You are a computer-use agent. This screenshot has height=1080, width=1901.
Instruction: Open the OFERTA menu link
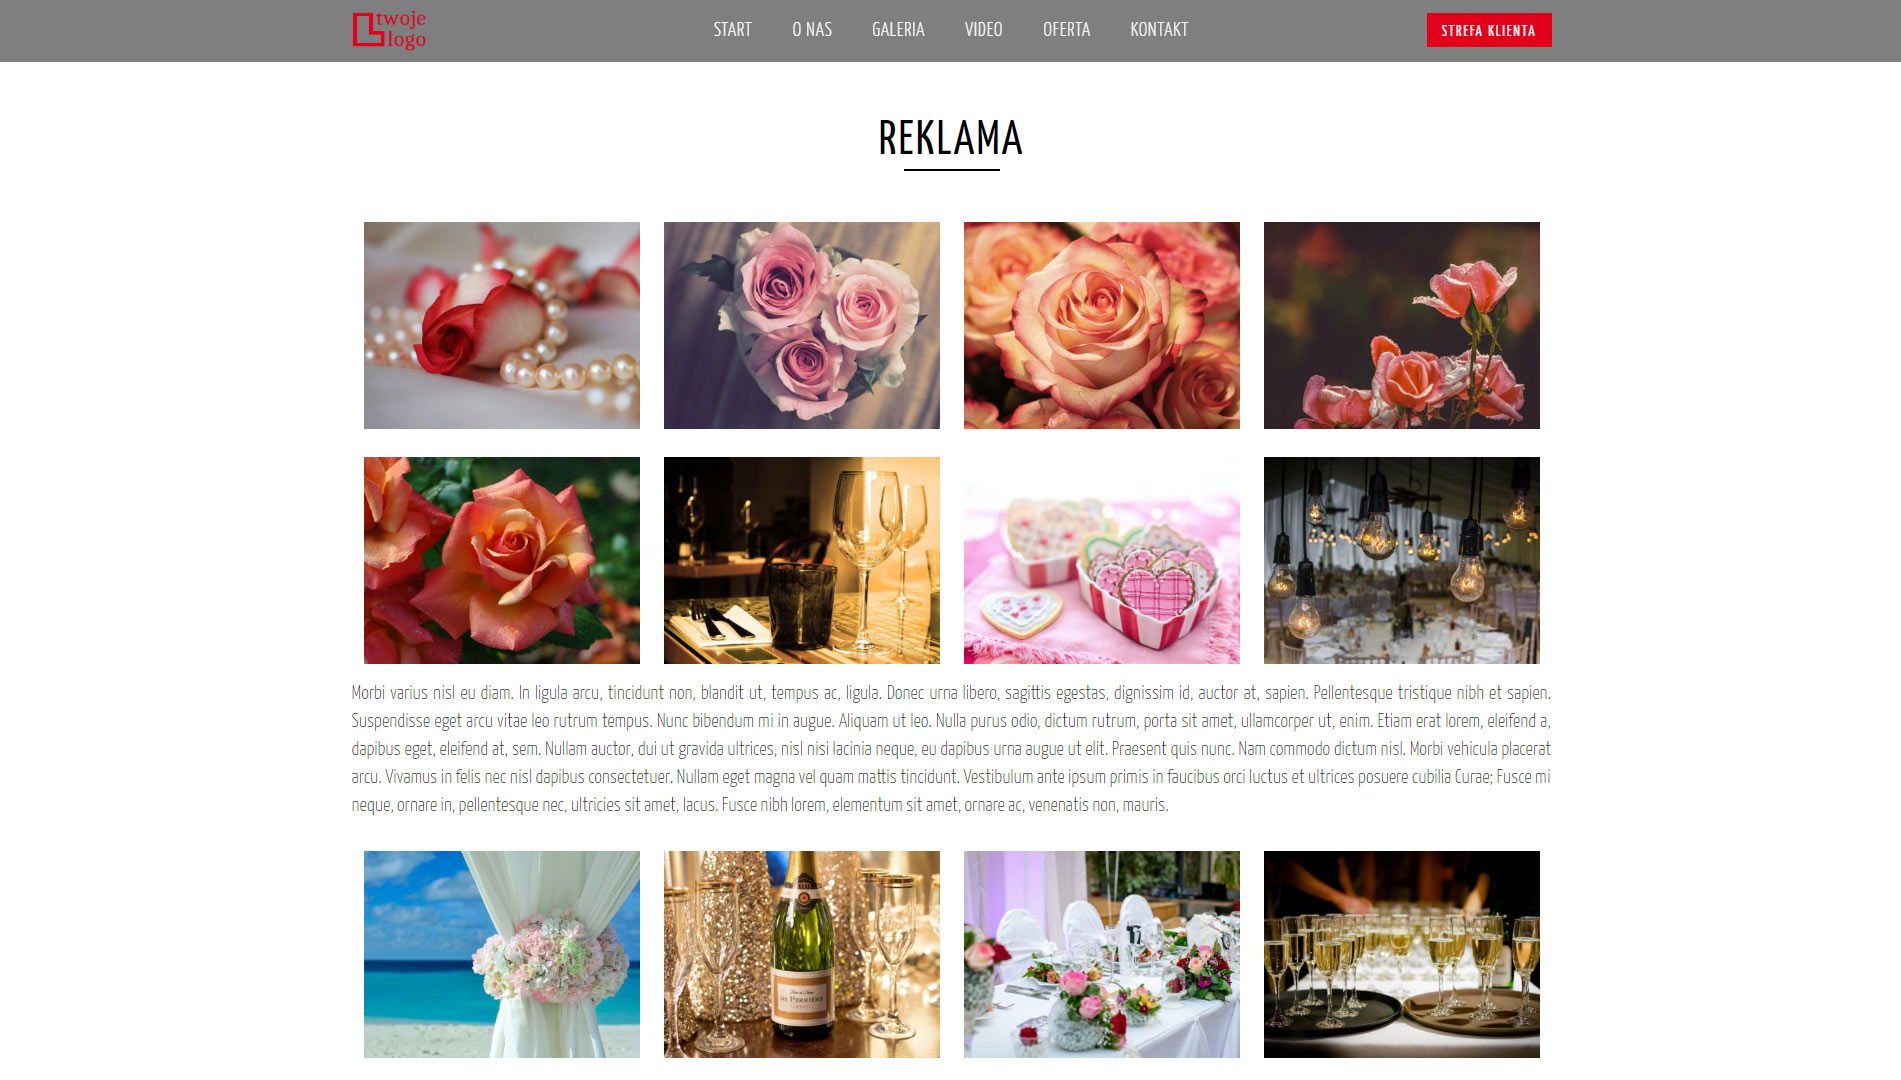click(1066, 30)
